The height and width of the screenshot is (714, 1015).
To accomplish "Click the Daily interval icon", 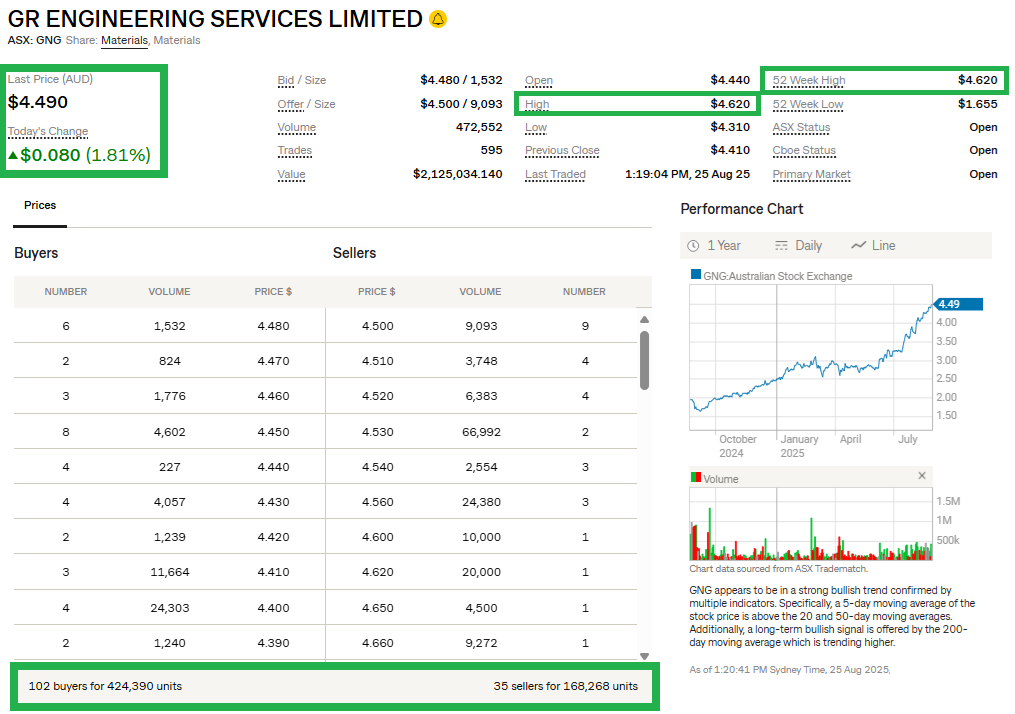I will 782,246.
